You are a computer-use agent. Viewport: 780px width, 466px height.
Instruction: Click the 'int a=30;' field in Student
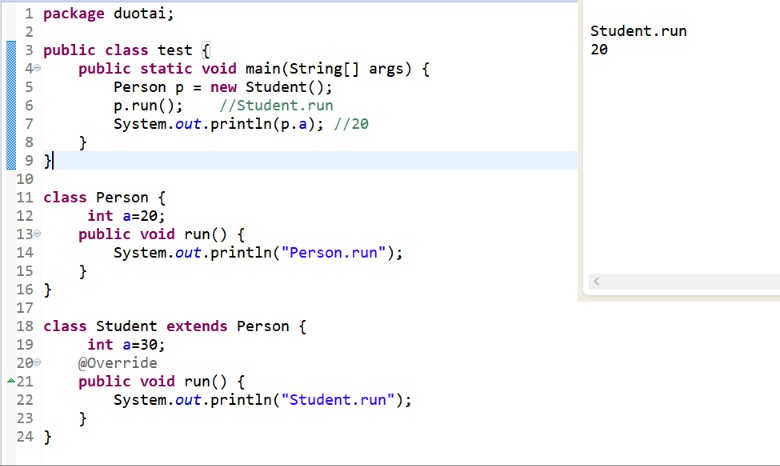126,345
